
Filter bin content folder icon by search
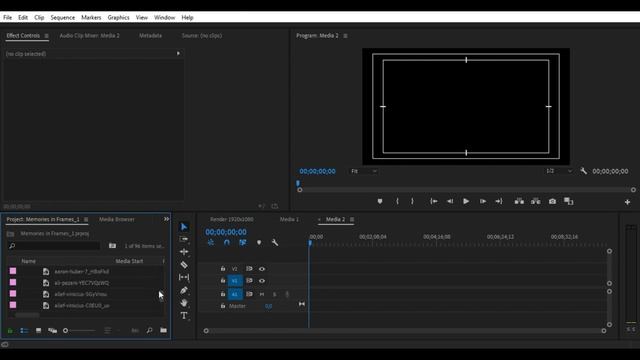(112, 246)
